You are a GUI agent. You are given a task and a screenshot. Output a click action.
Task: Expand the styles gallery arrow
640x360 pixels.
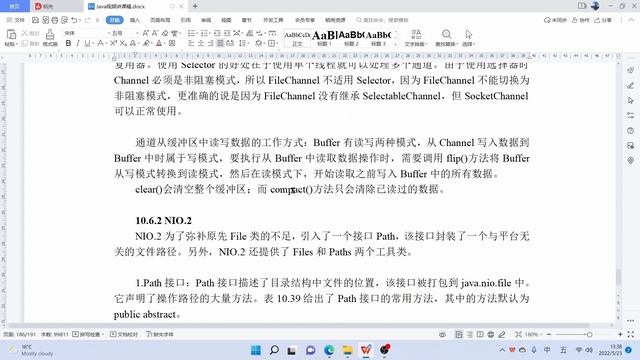pyautogui.click(x=396, y=44)
